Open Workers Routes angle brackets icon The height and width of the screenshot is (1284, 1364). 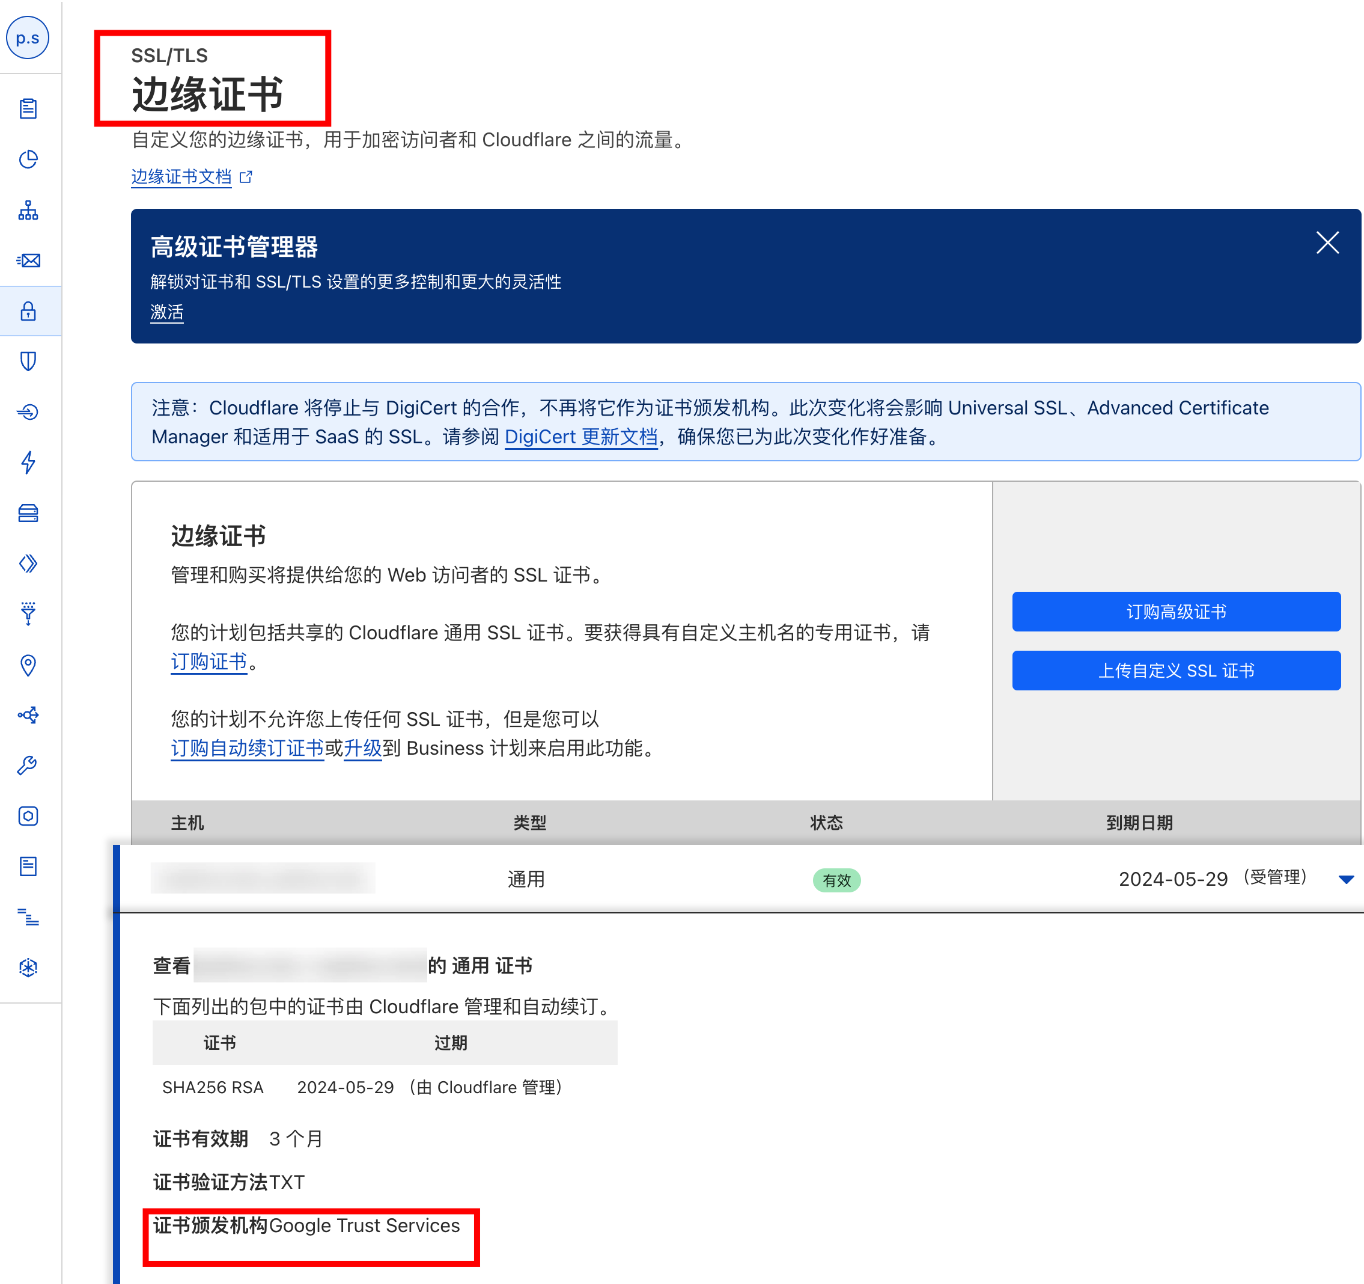pos(28,564)
